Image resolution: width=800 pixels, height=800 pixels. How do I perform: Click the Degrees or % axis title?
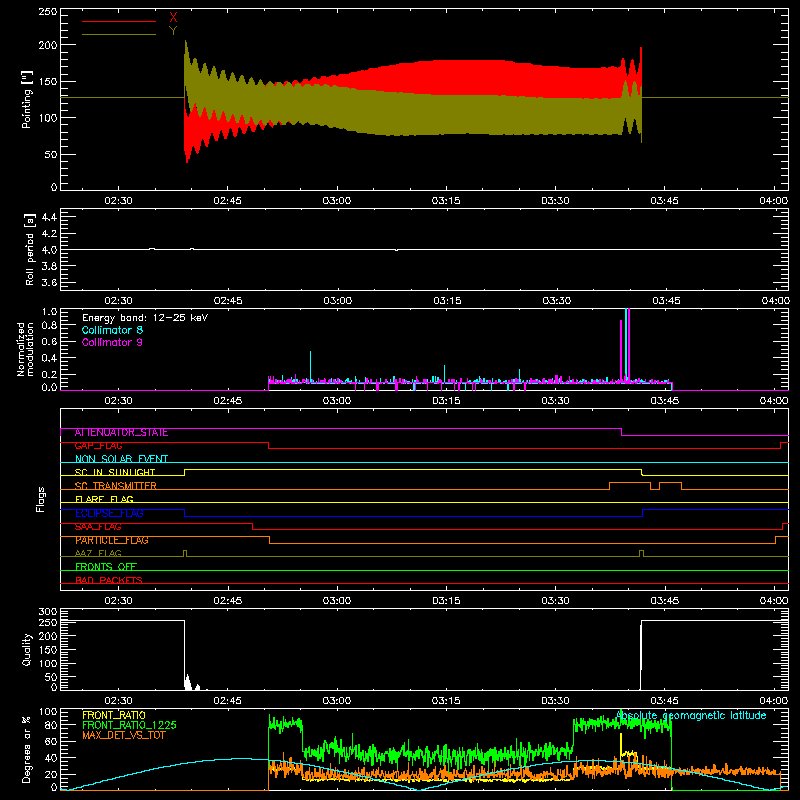tap(27, 749)
